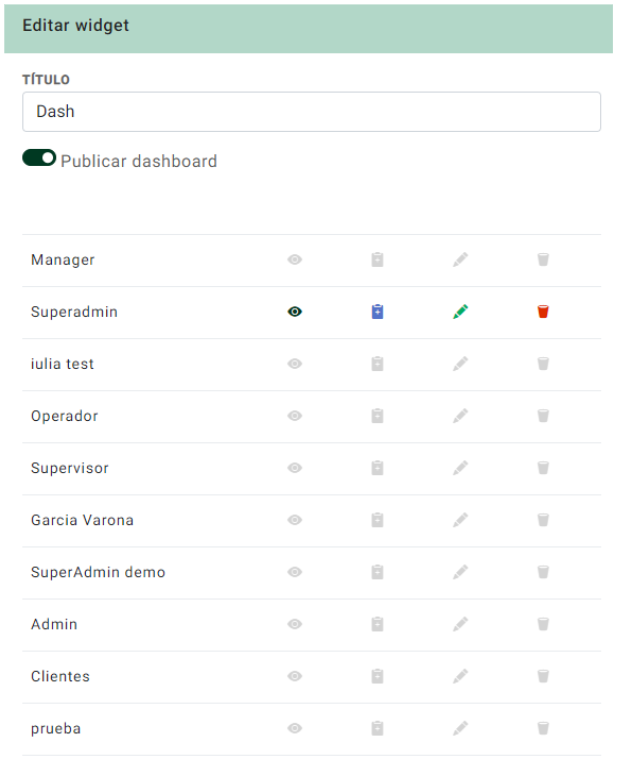Toggle eye view permission for Clientes

[x=295, y=676]
